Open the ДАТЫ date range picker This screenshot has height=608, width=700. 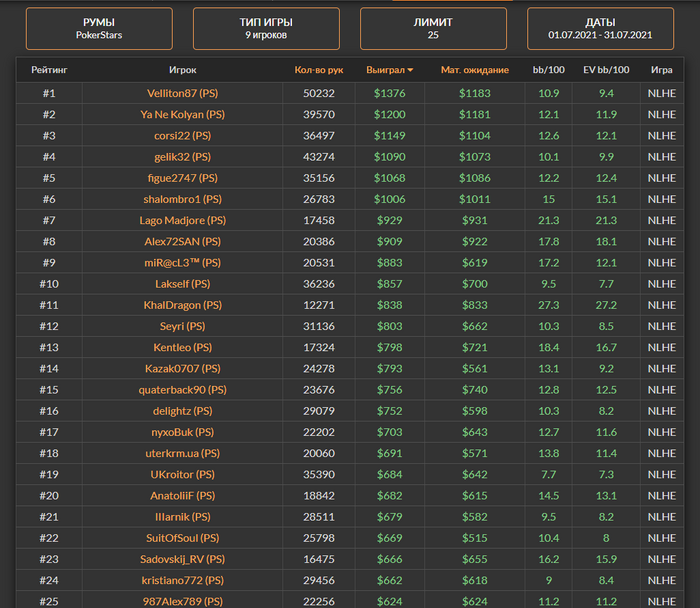600,28
